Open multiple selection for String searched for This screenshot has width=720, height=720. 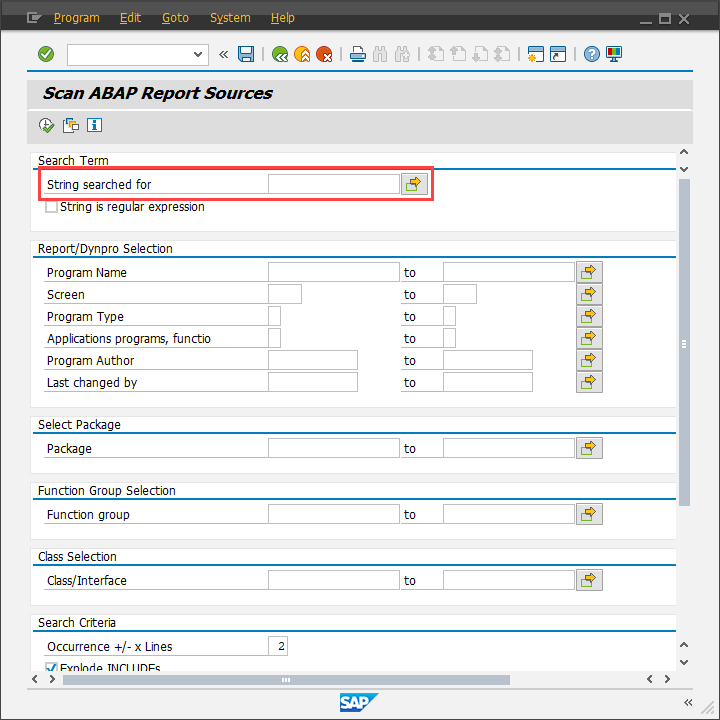click(414, 184)
